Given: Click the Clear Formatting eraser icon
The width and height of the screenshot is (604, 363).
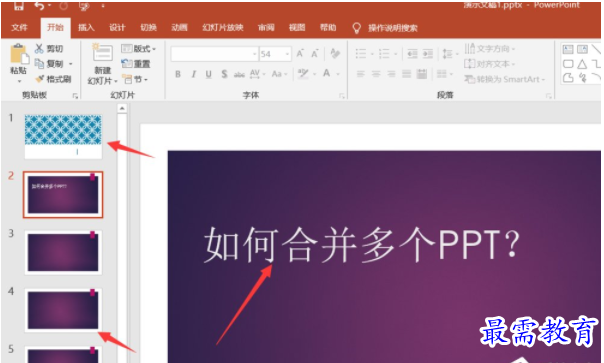Looking at the screenshot, I should point(335,54).
